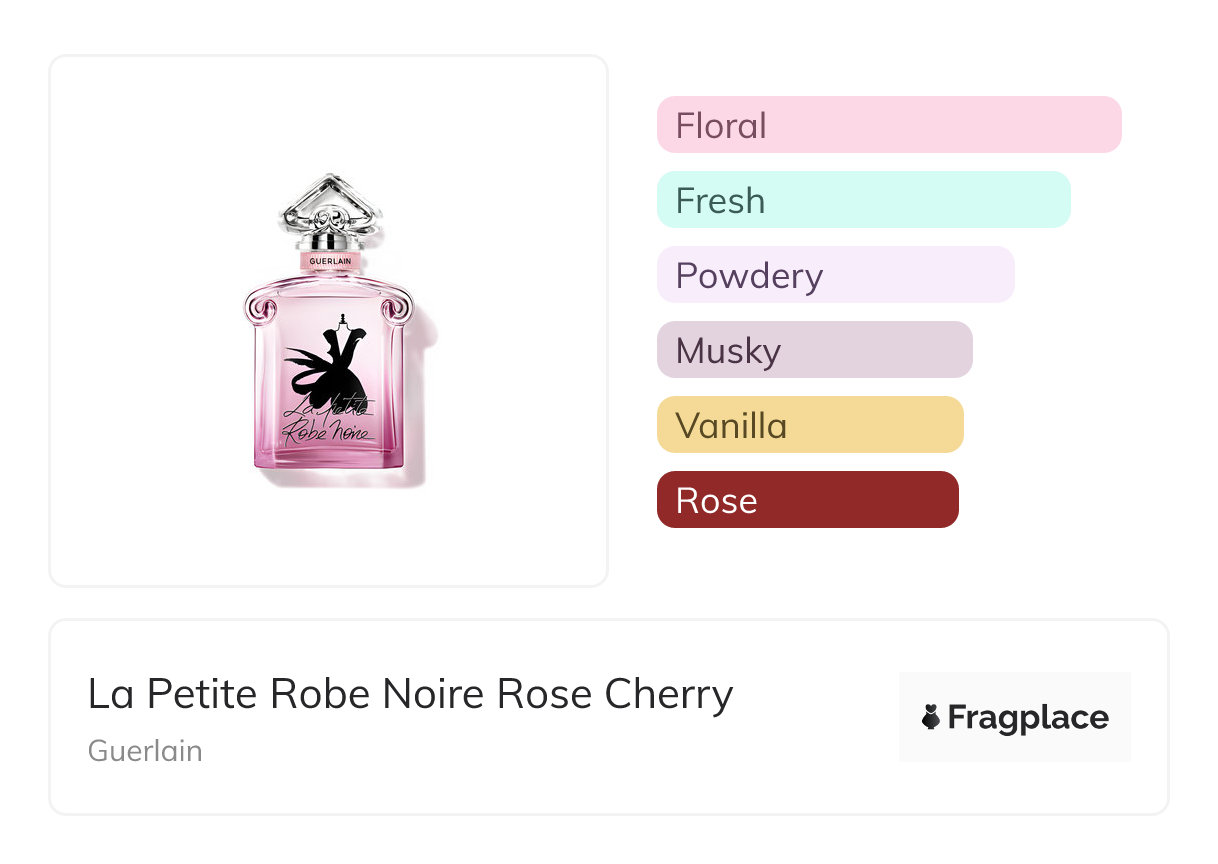Screen dimensions: 1218x864
Task: Pick the mauve Musky accord bar
Action: point(814,350)
